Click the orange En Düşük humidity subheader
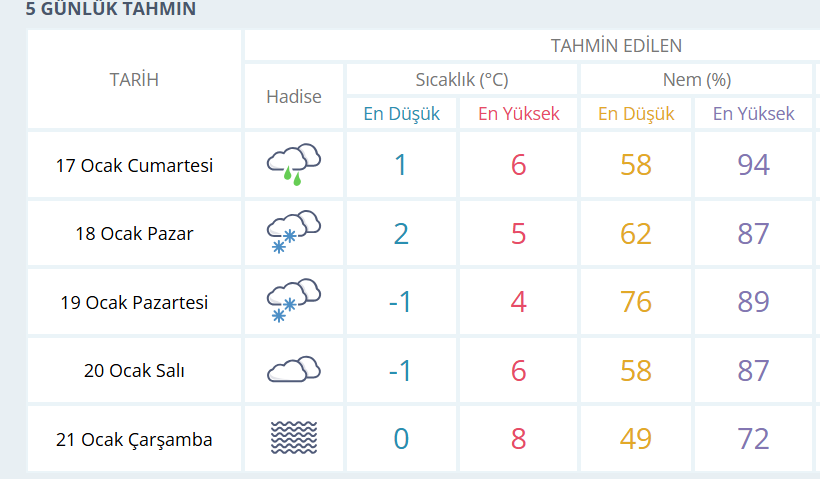820x479 pixels. pos(636,113)
